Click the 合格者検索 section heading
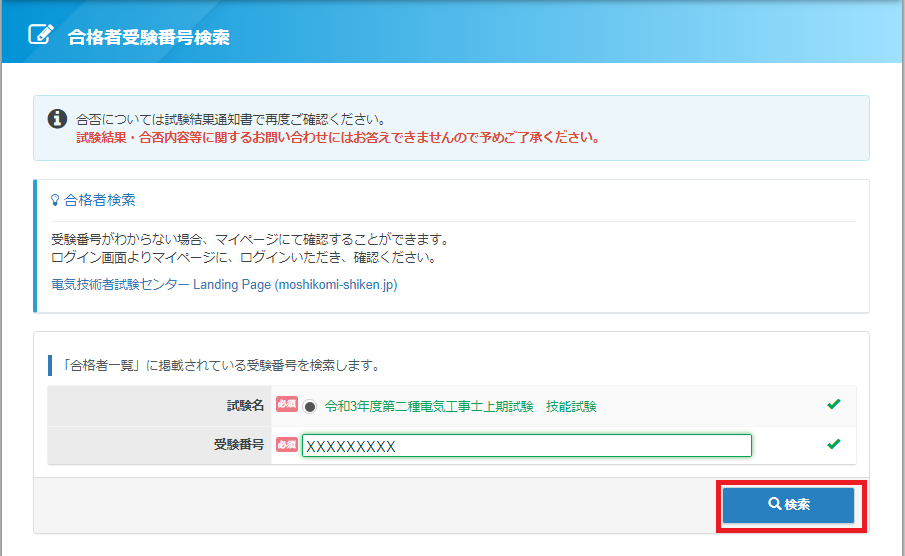The image size is (905, 556). (100, 200)
